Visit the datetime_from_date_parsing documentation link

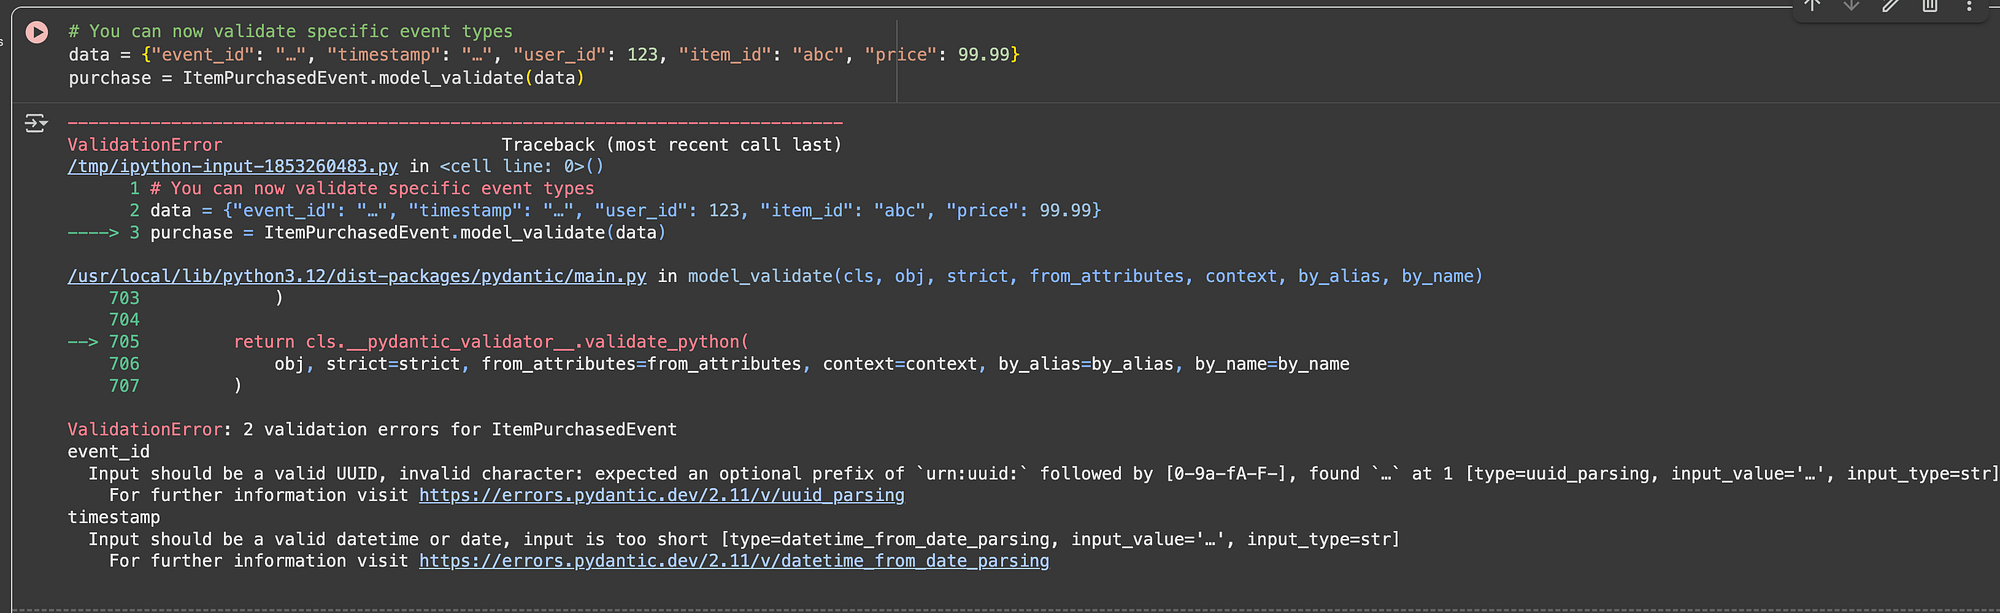click(734, 561)
